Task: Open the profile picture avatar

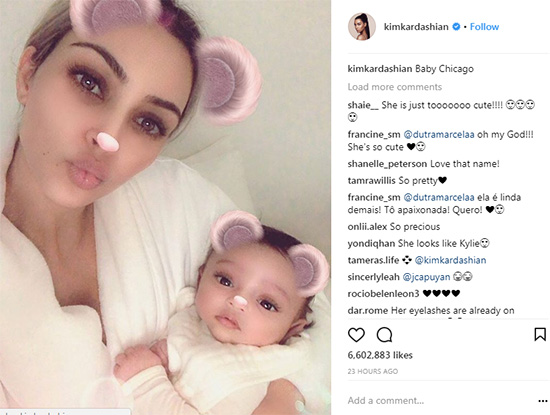Action: (362, 27)
